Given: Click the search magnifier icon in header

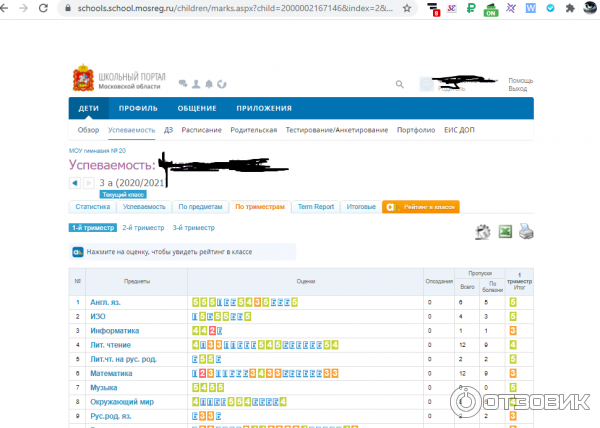Looking at the screenshot, I should tap(400, 85).
